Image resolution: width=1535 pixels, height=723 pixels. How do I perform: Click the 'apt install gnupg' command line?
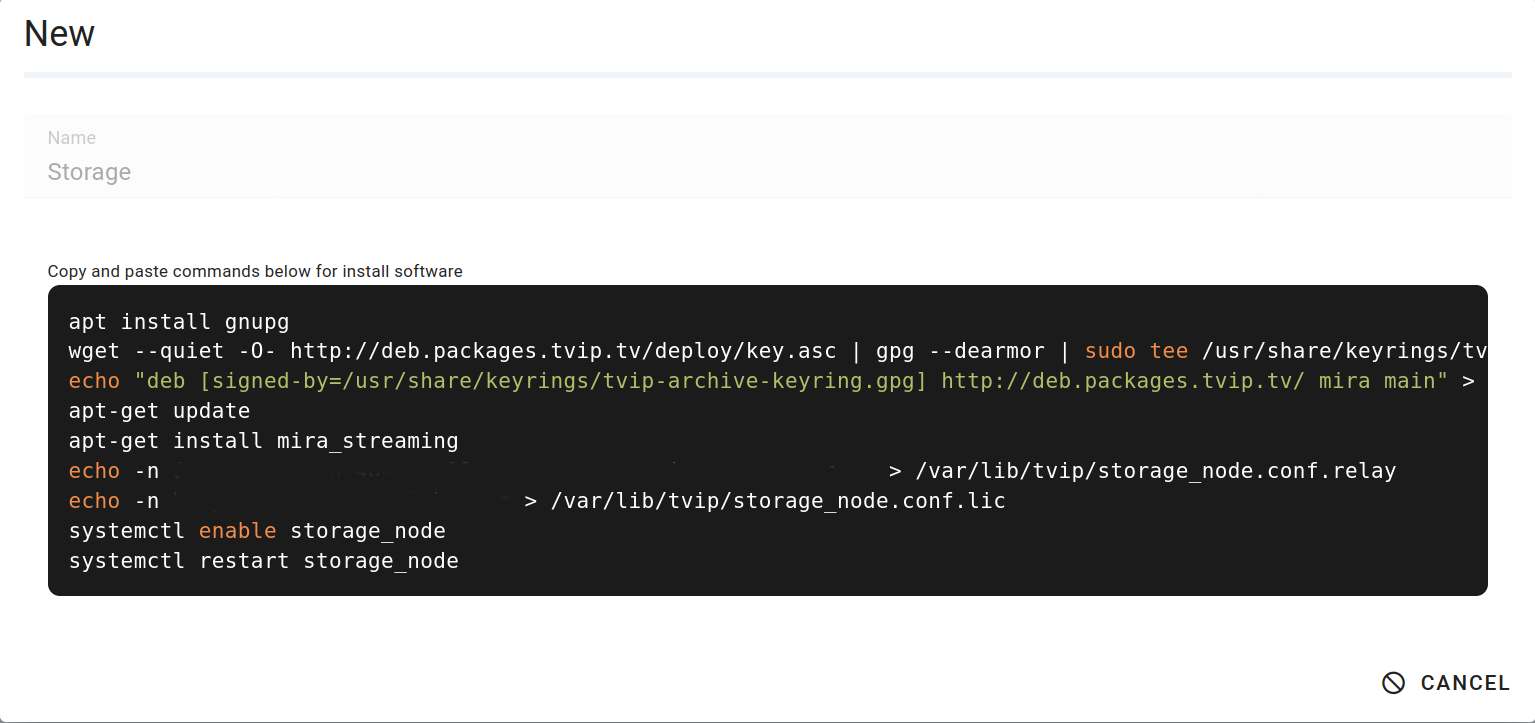(178, 321)
